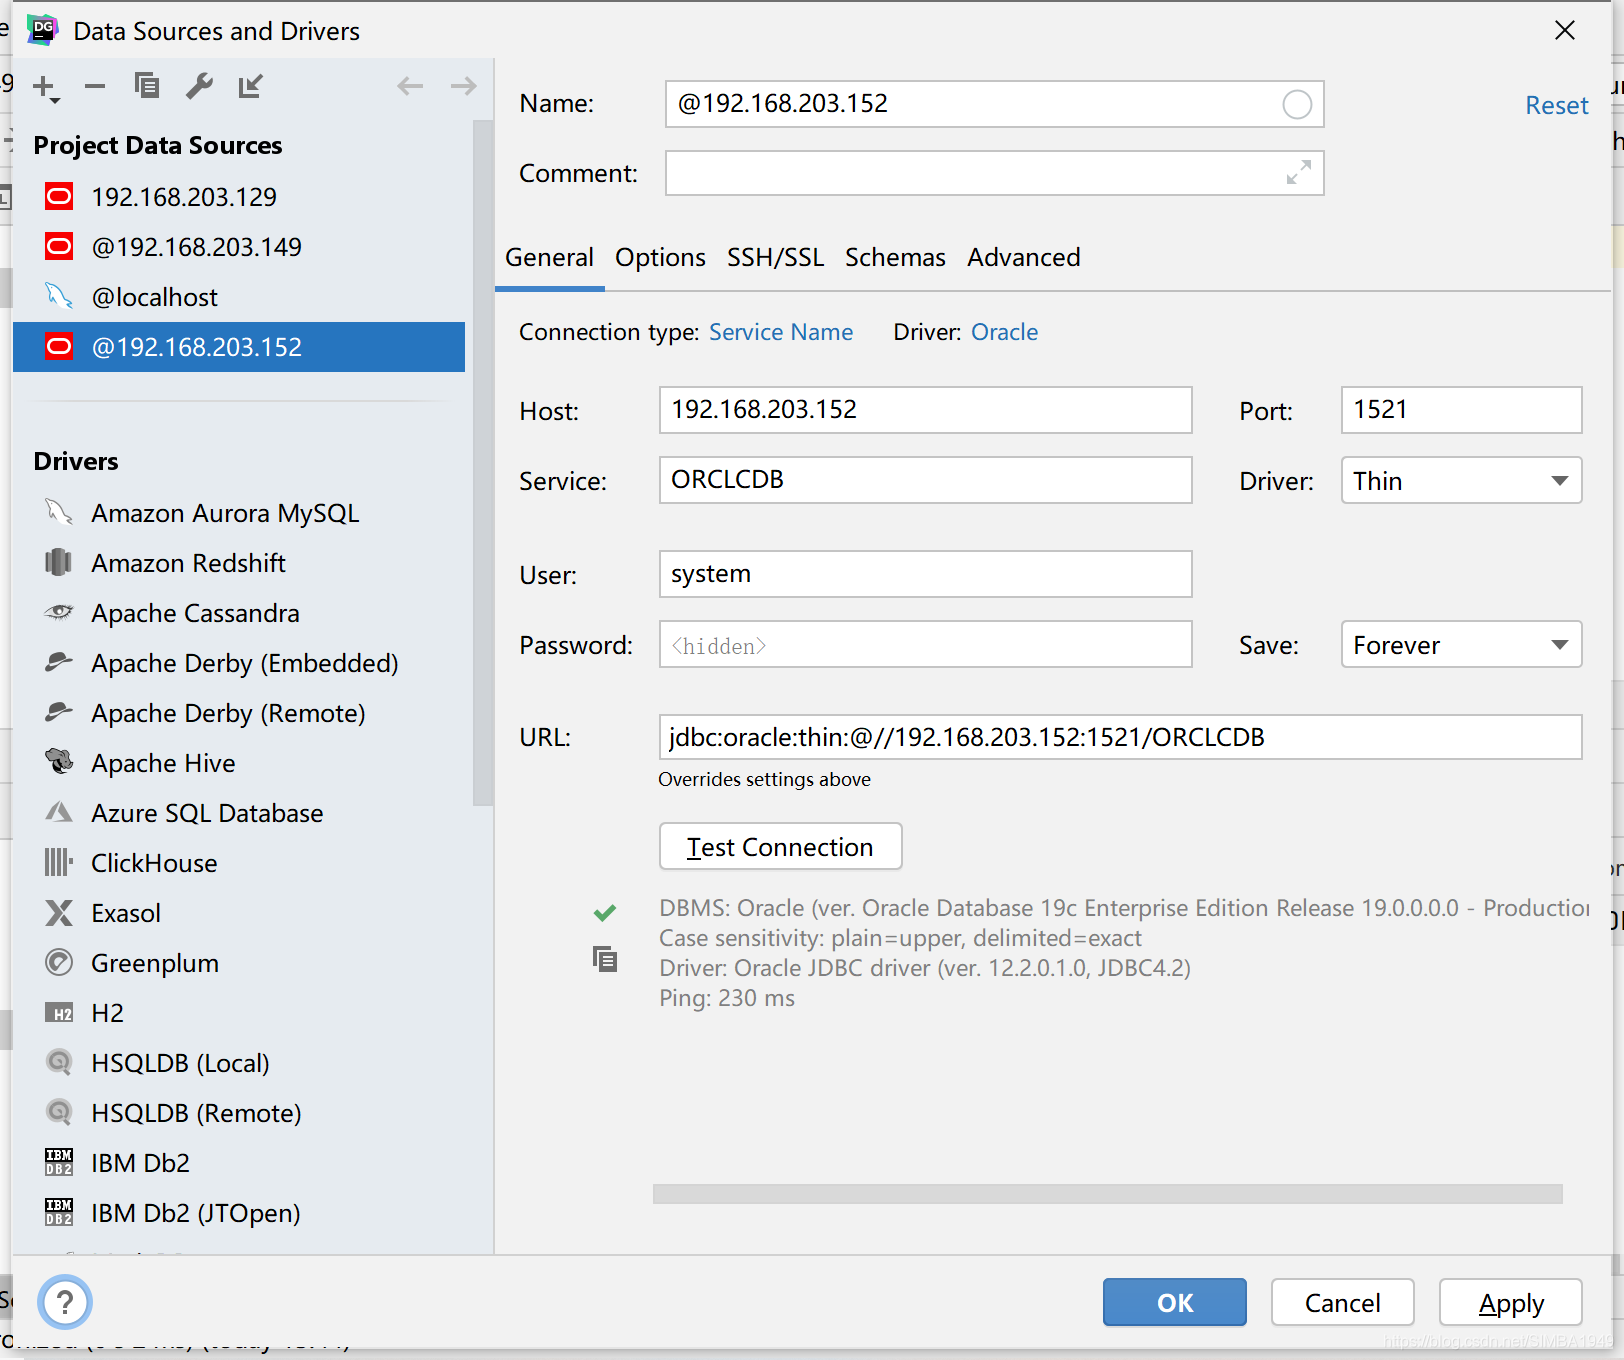Click the Cancel button
Viewport: 1624px width, 1360px height.
1342,1302
